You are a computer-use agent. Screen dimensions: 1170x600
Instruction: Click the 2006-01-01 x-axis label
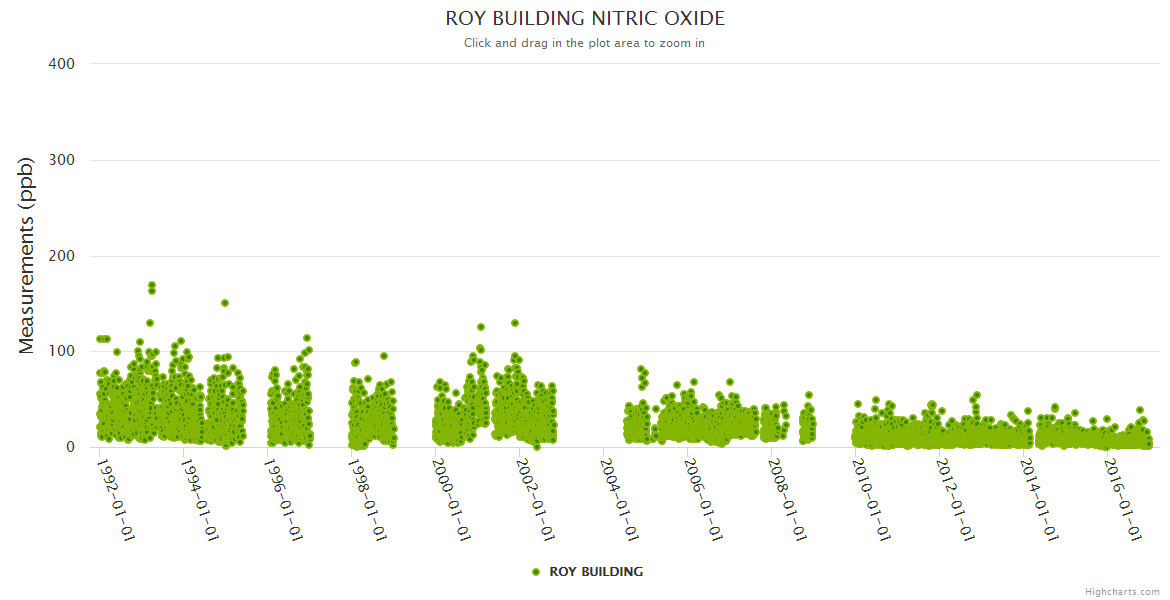(x=704, y=499)
